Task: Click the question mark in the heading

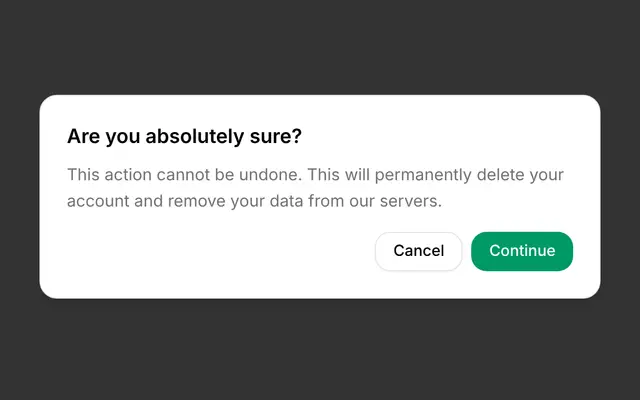Action: 297,136
